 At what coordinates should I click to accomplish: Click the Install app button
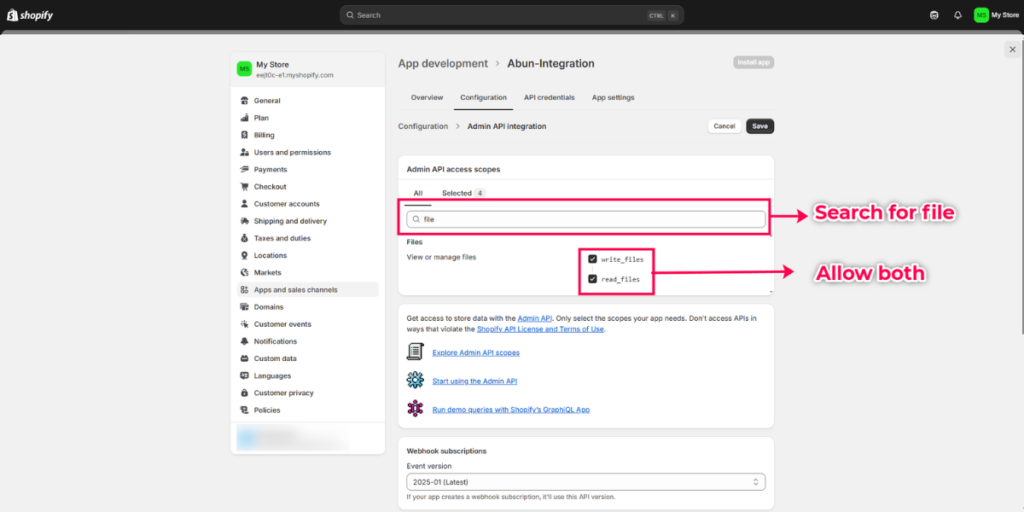[754, 63]
